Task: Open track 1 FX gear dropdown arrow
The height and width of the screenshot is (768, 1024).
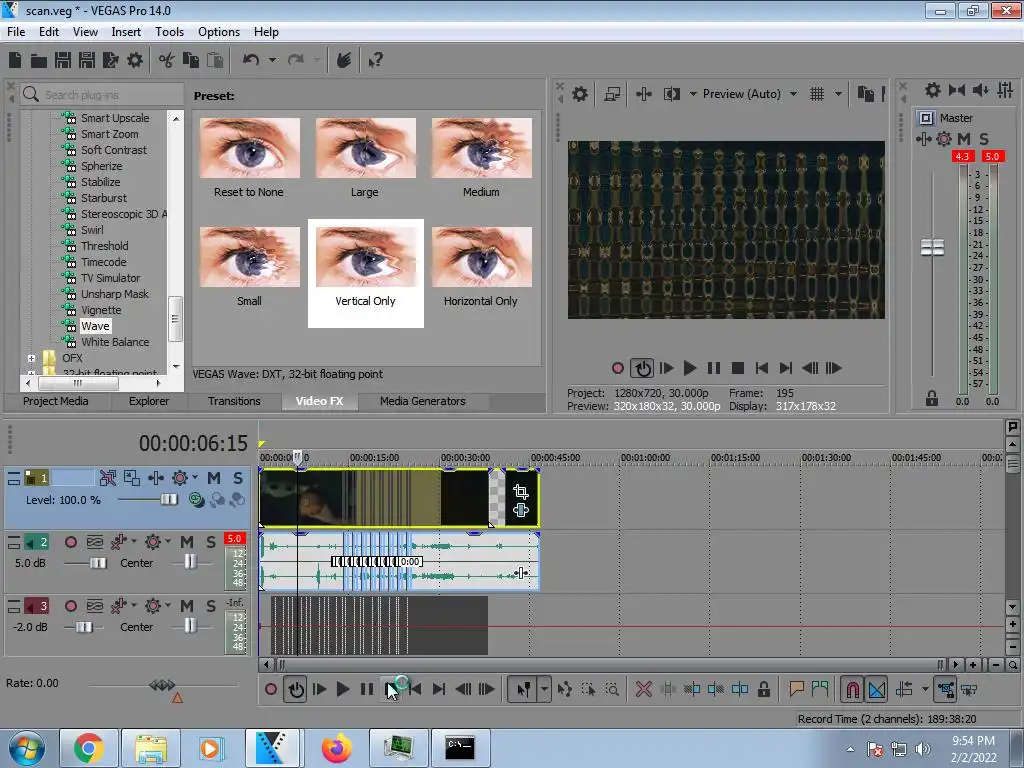Action: [x=195, y=477]
